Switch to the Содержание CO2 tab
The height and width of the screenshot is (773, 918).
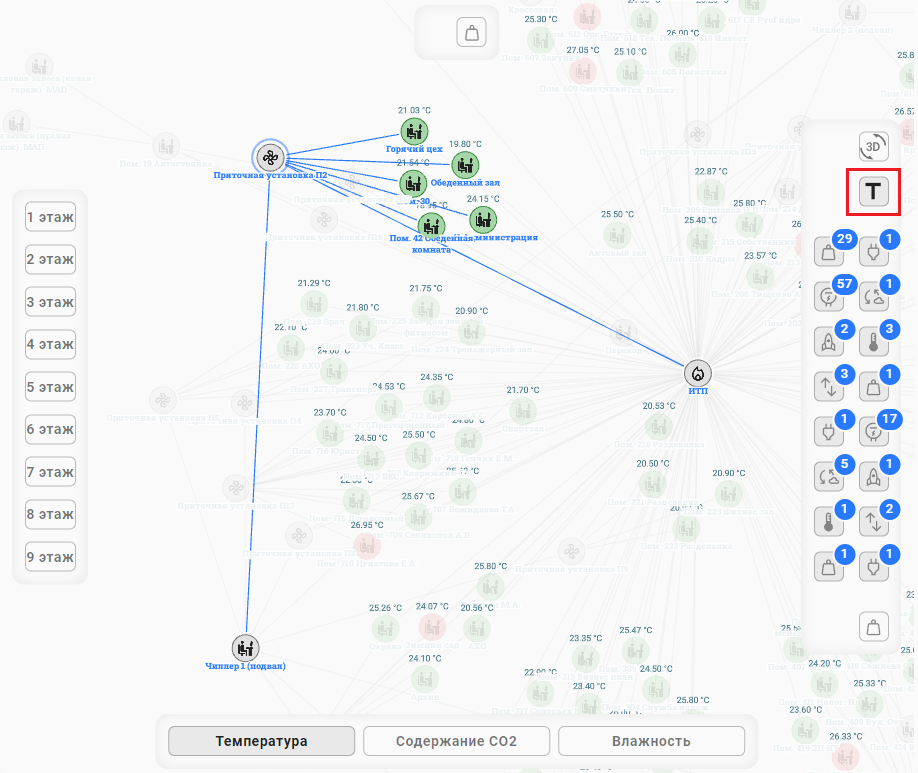pyautogui.click(x=456, y=741)
